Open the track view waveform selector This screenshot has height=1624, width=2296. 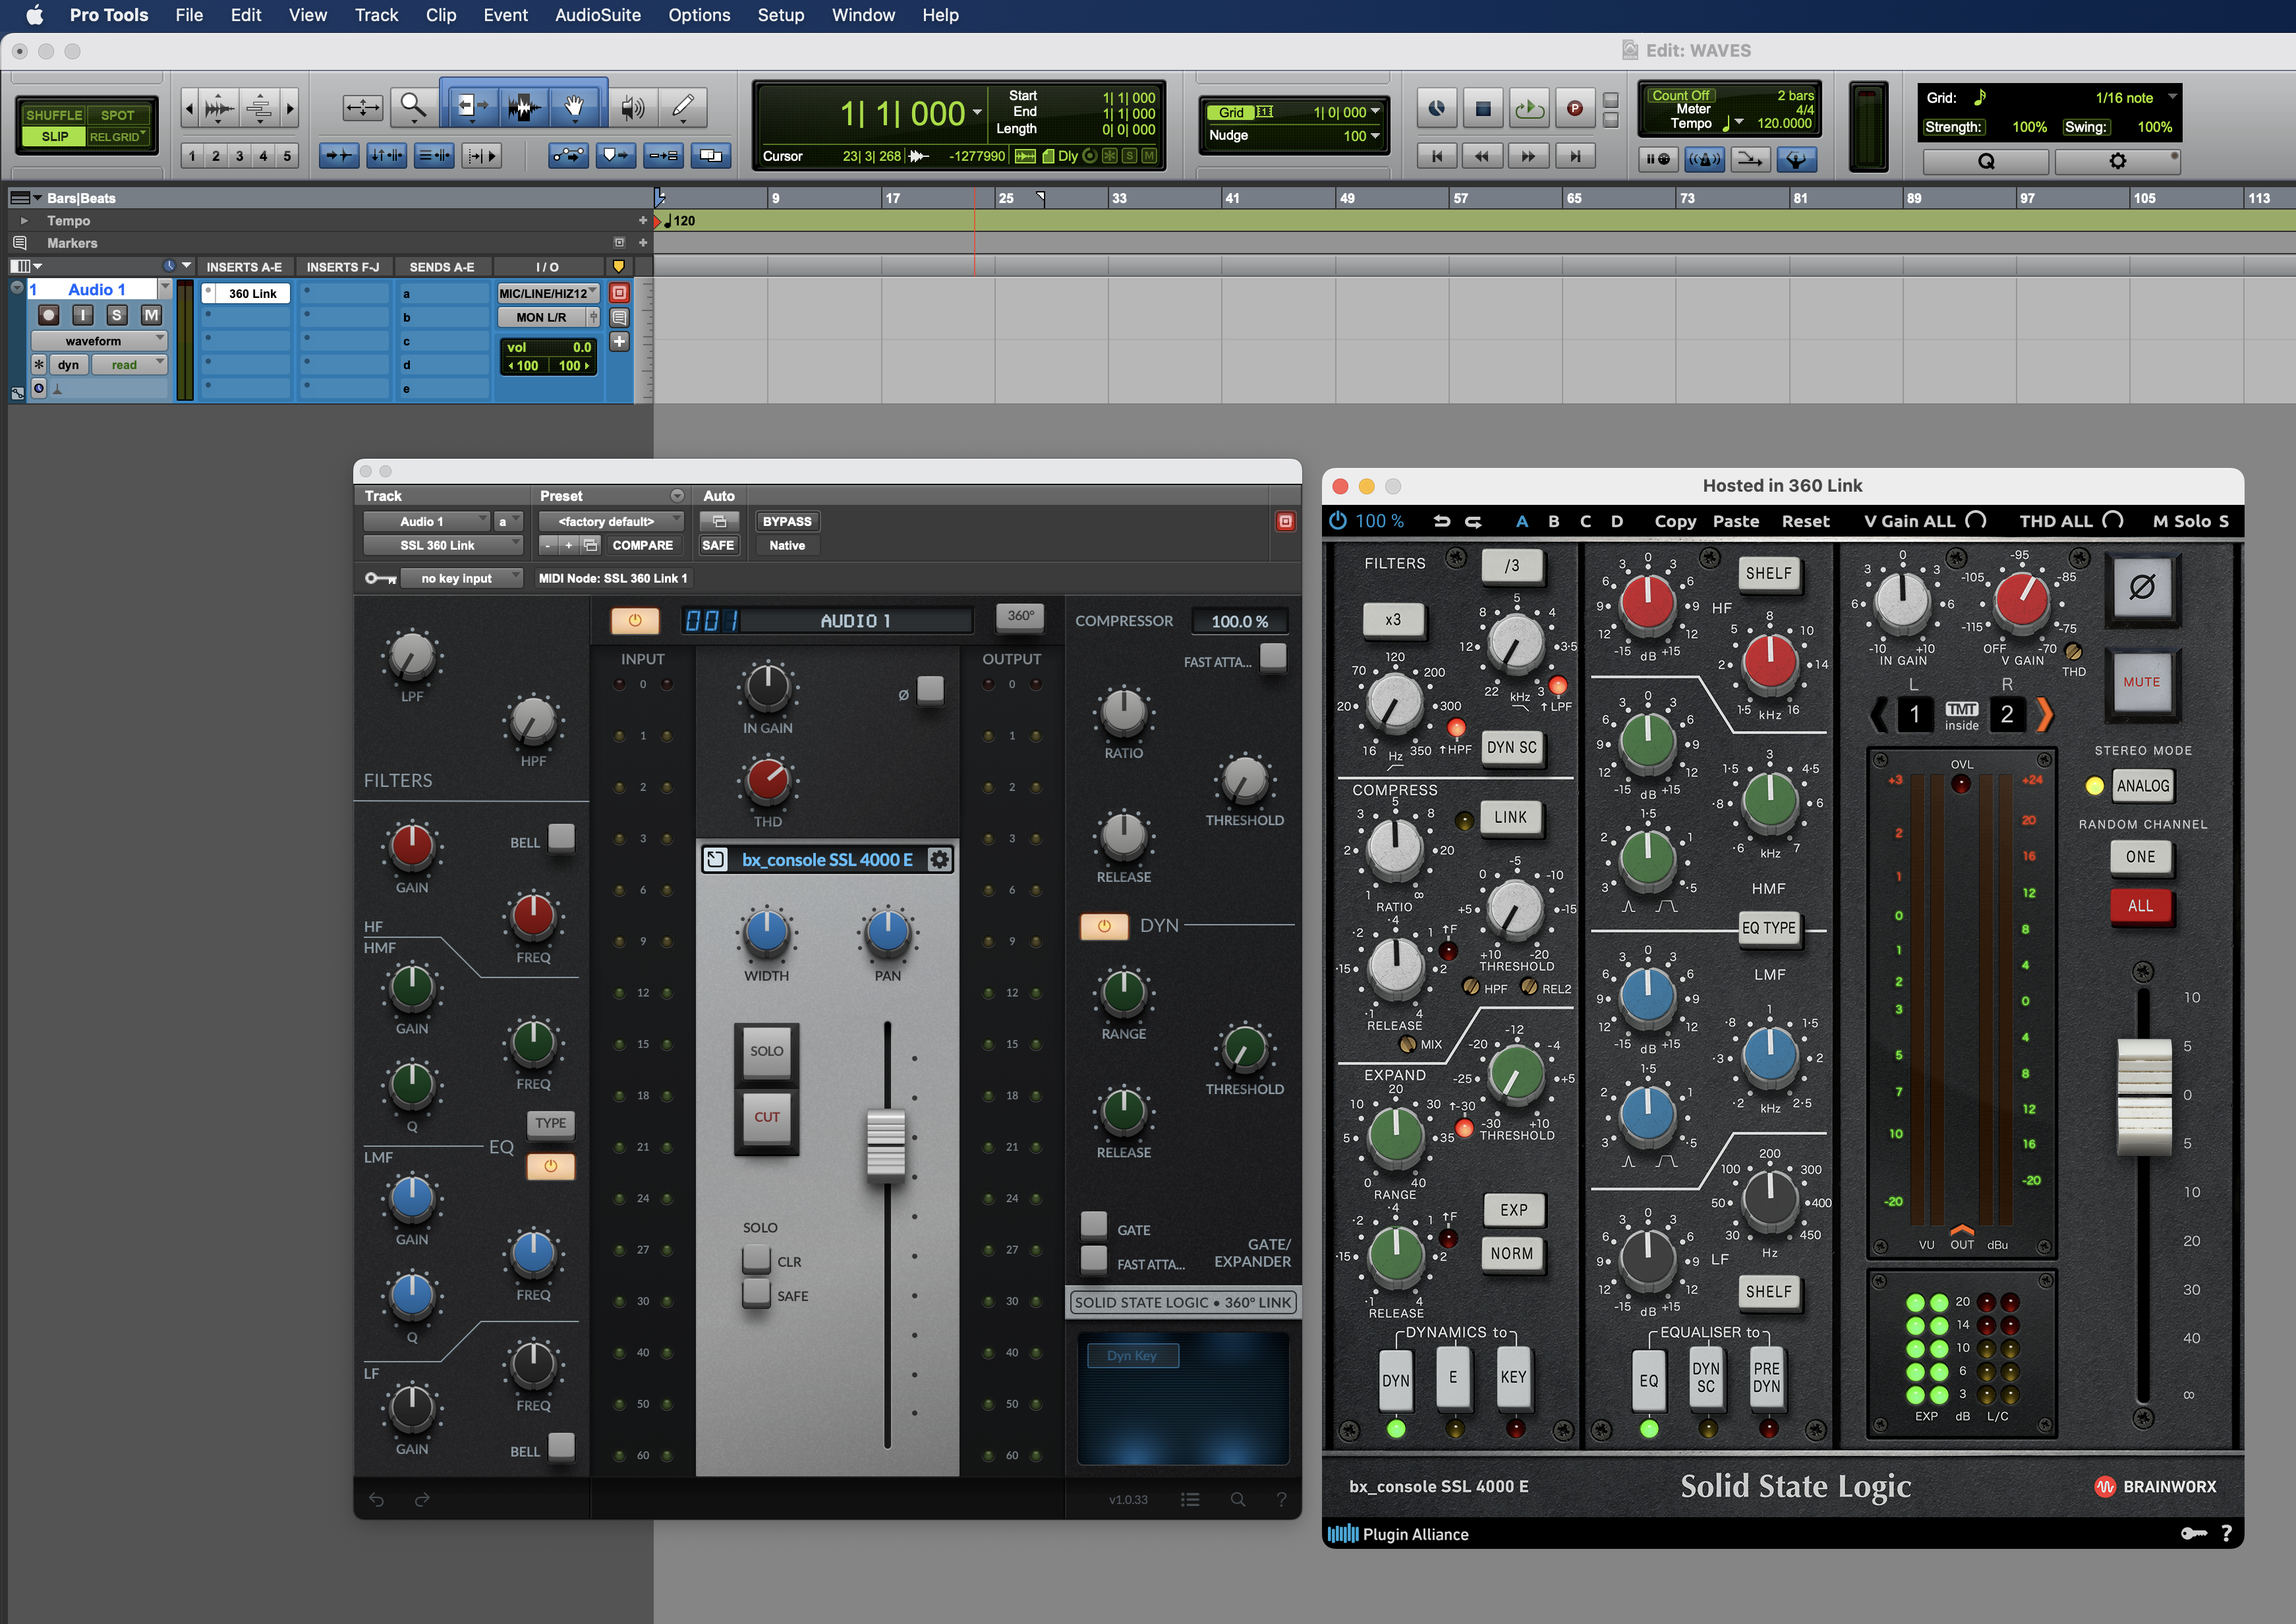tap(98, 341)
